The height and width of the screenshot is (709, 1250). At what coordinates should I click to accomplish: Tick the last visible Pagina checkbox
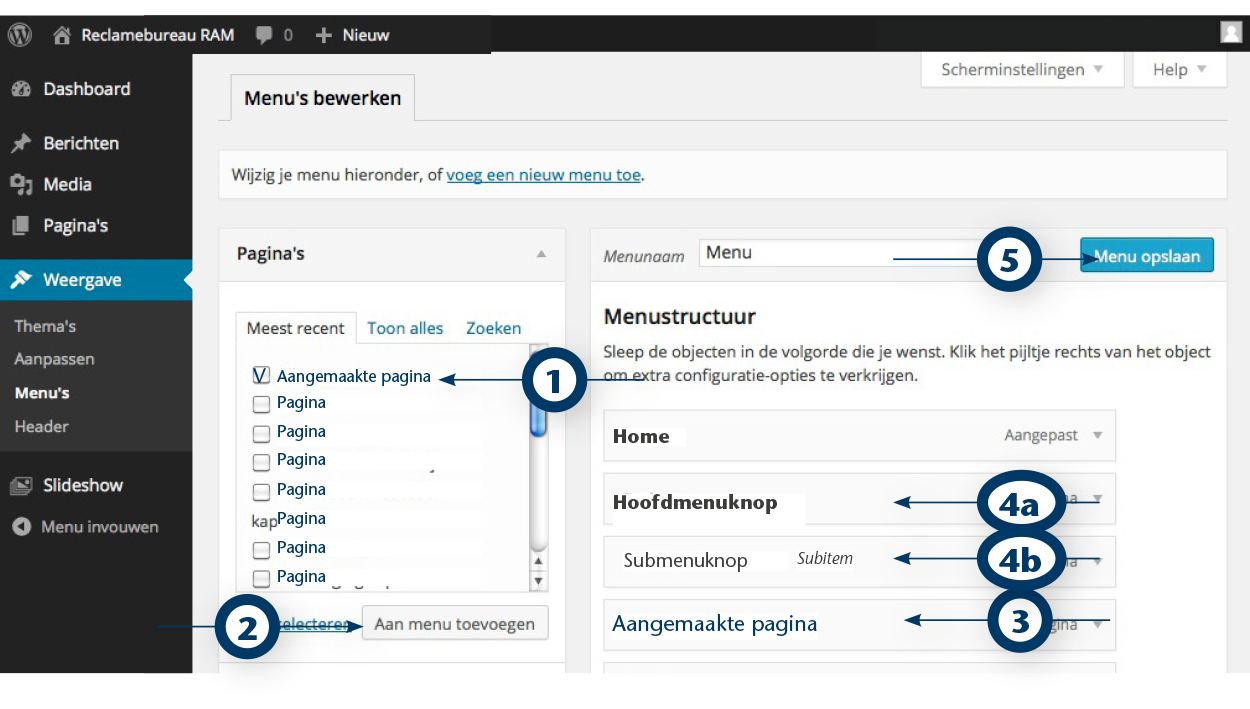261,577
